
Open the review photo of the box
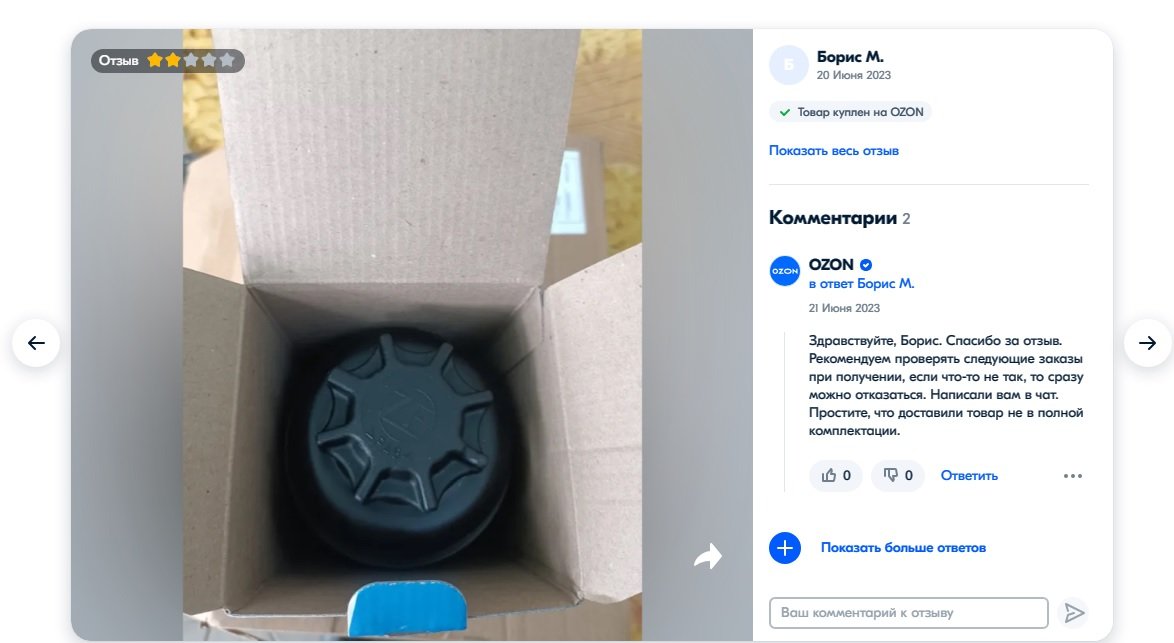pyautogui.click(x=412, y=335)
